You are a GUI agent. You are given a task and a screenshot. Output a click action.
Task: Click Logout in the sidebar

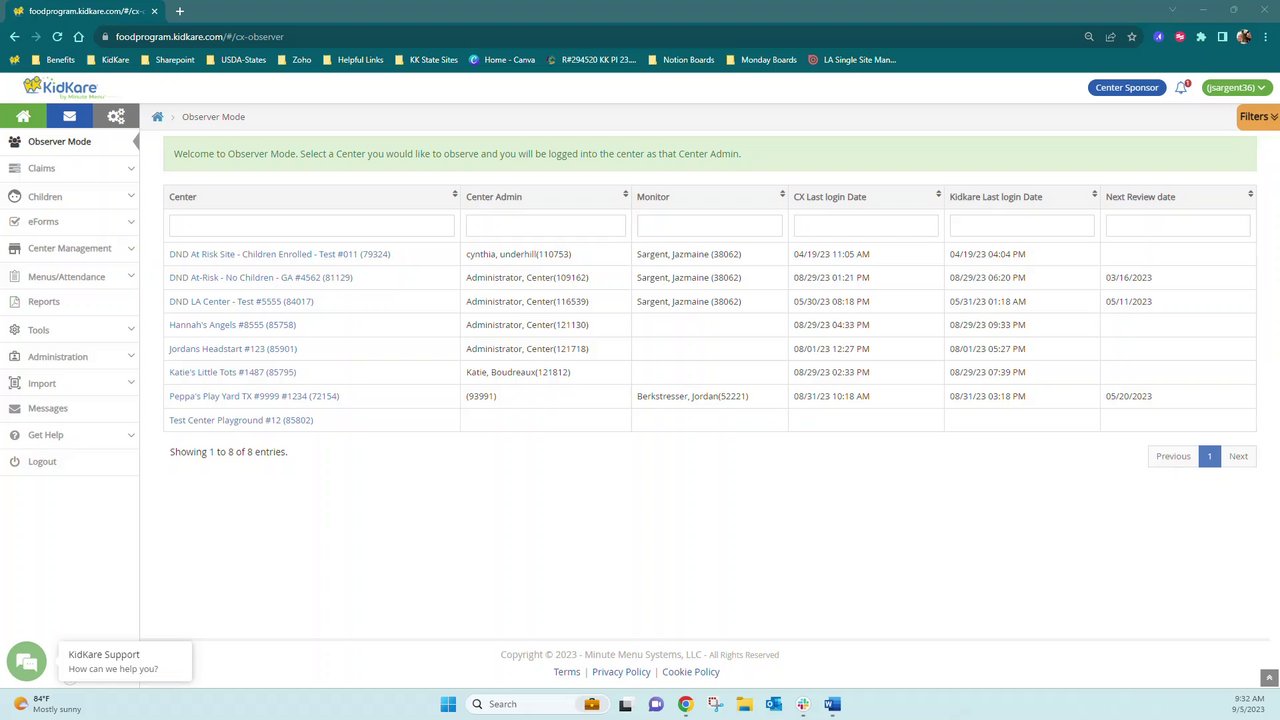coord(70,462)
